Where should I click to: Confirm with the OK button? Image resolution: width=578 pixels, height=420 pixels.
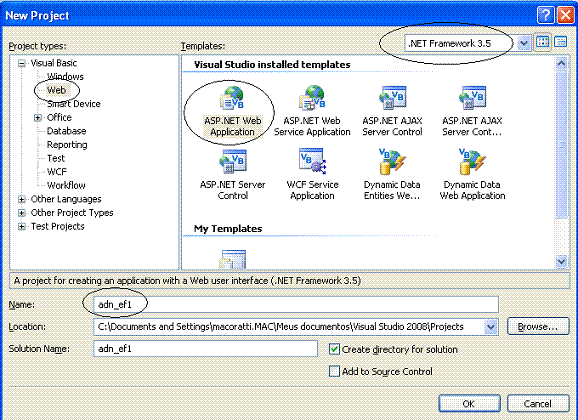point(469,403)
